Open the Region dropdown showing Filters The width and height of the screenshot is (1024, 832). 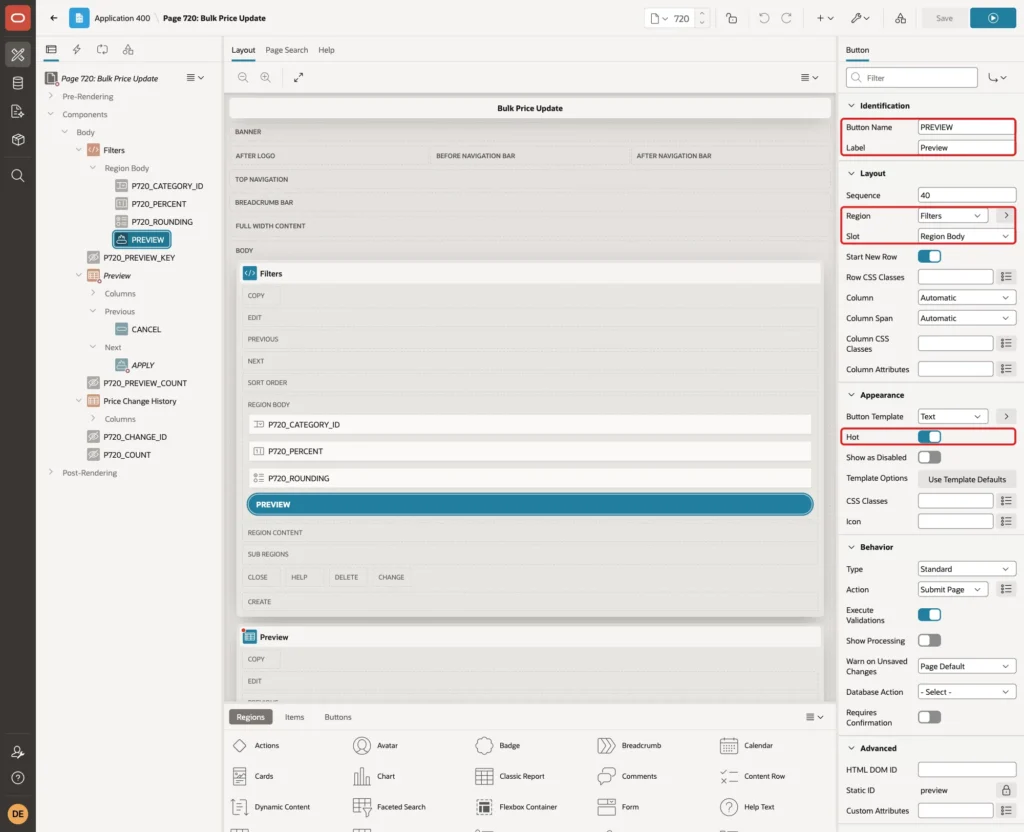[x=953, y=216]
